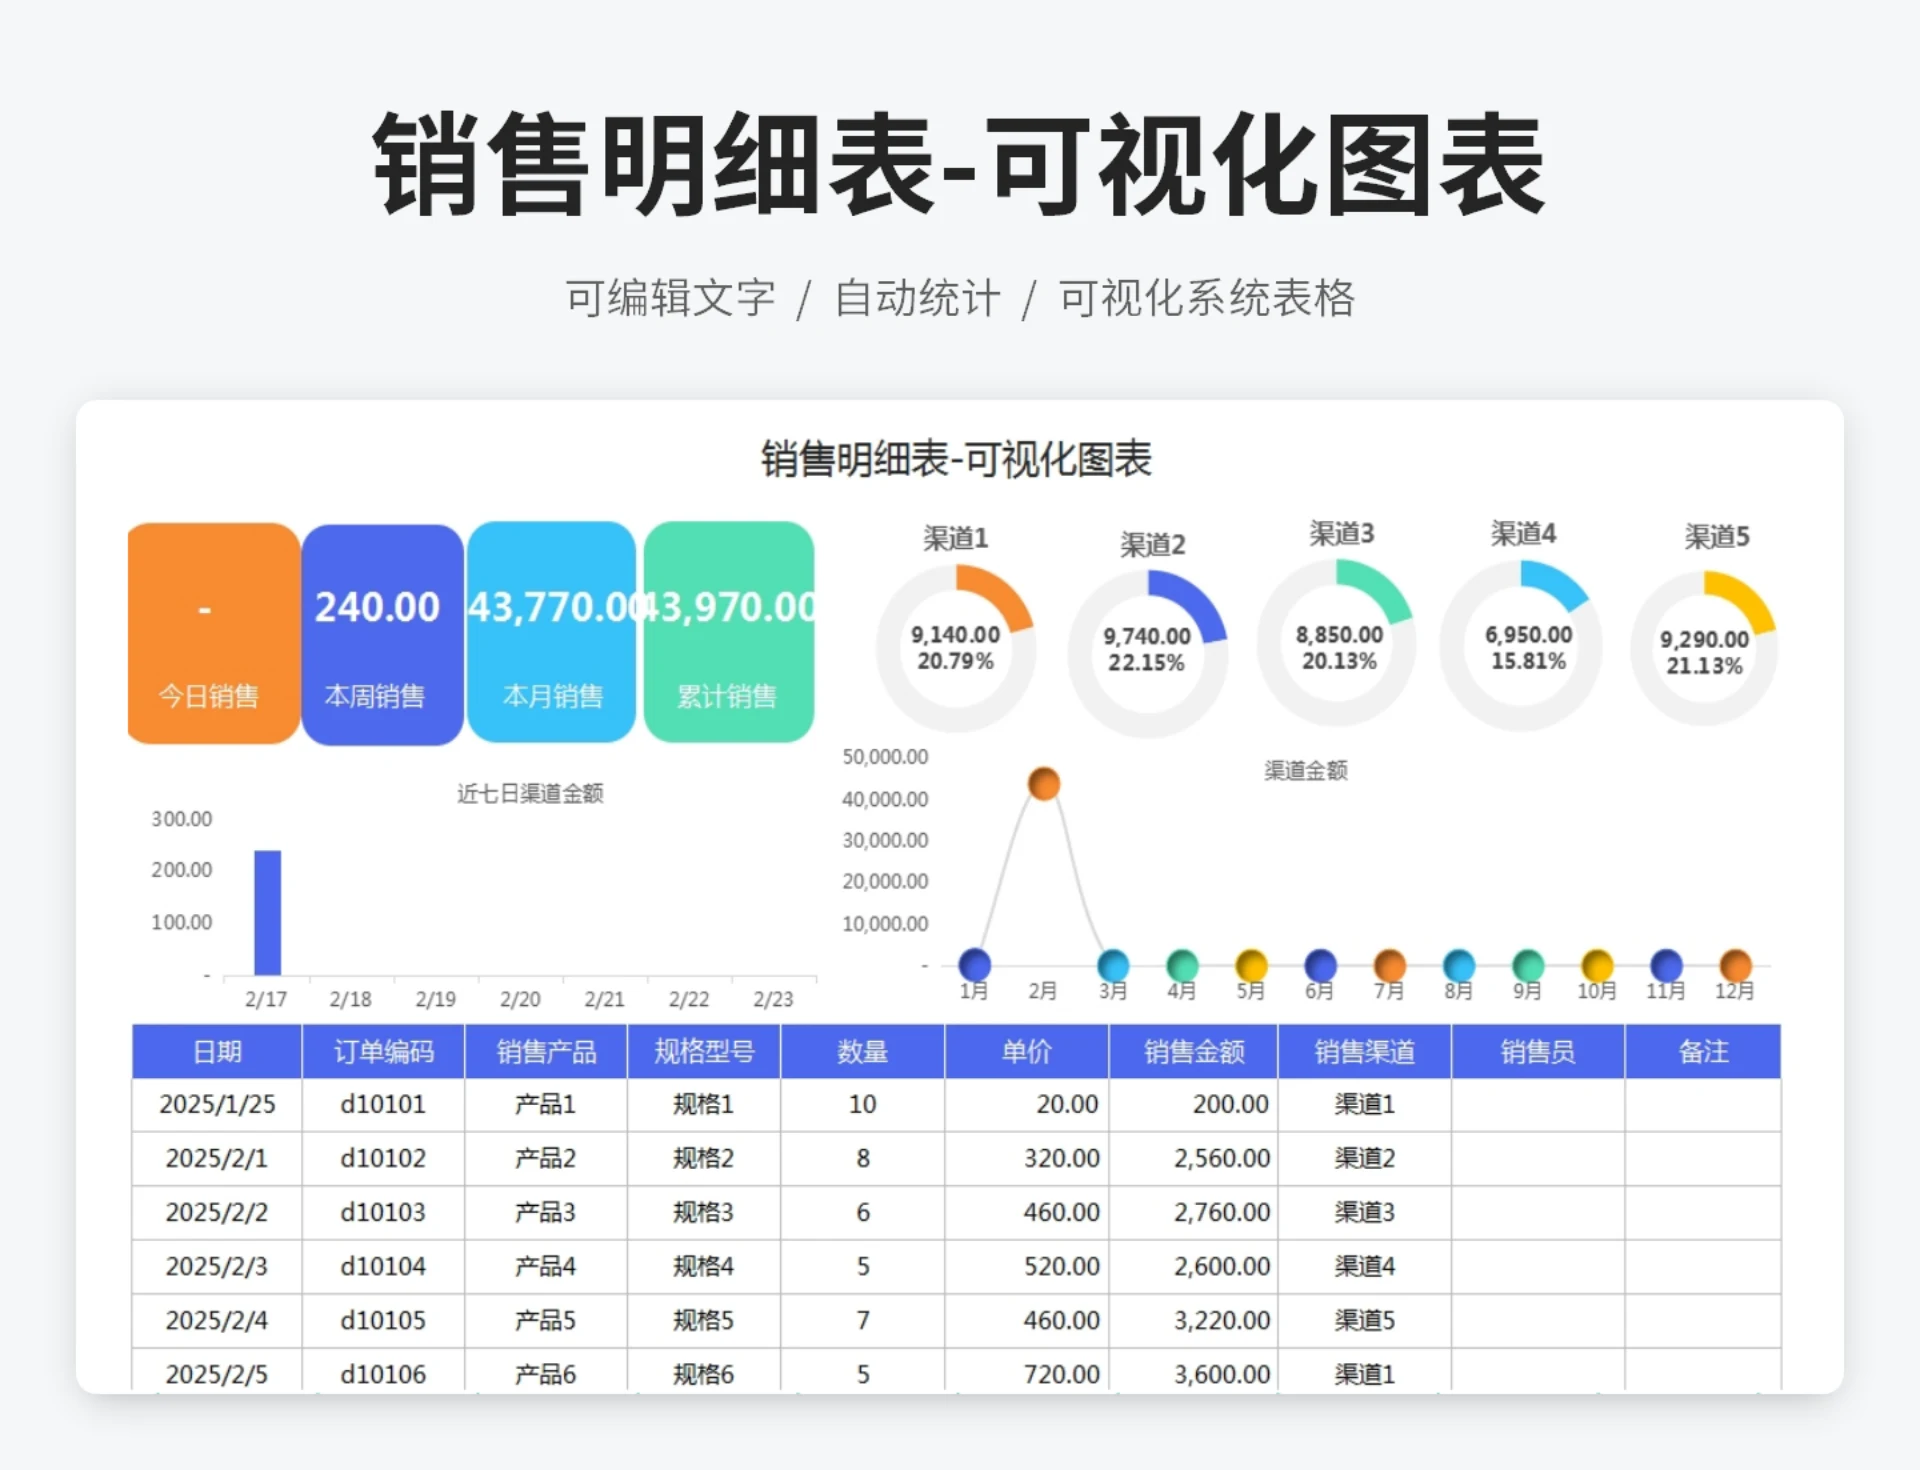The width and height of the screenshot is (1920, 1470).
Task: Click the 近七日渠道金额 chart title
Action: [x=528, y=795]
